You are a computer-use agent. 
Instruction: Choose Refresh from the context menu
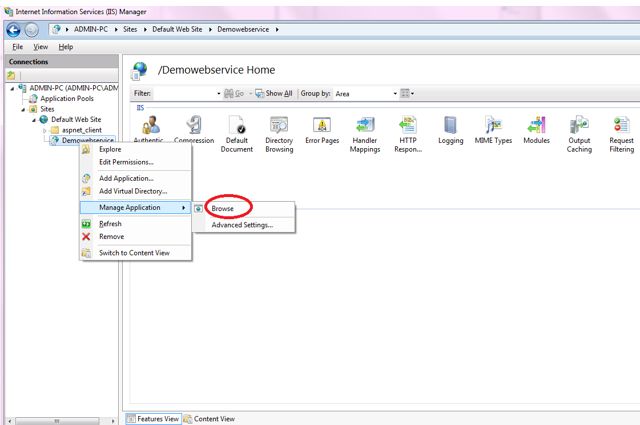tap(136, 224)
